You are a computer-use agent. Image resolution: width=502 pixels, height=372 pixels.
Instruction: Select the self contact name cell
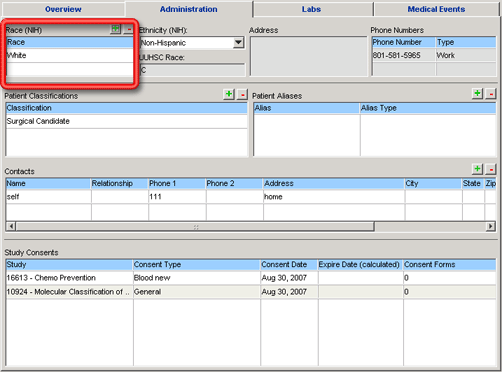49,197
